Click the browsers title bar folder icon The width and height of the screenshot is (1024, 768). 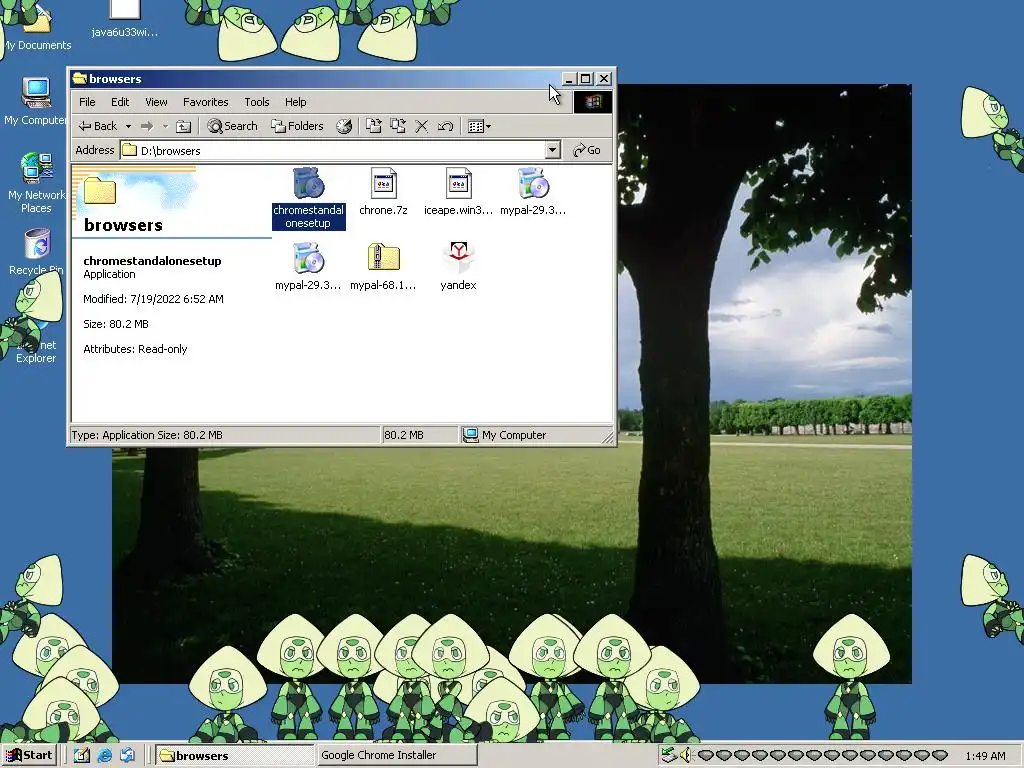click(x=80, y=78)
